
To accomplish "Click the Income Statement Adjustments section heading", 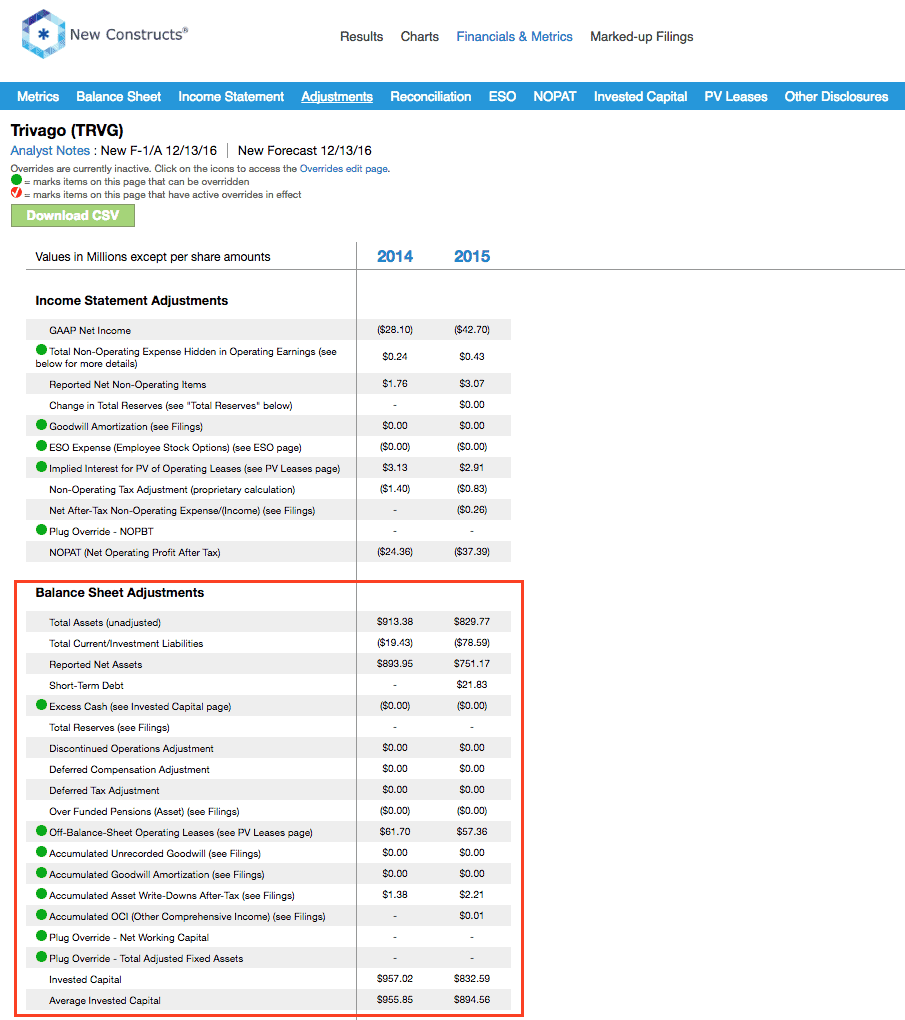I will (x=131, y=301).
